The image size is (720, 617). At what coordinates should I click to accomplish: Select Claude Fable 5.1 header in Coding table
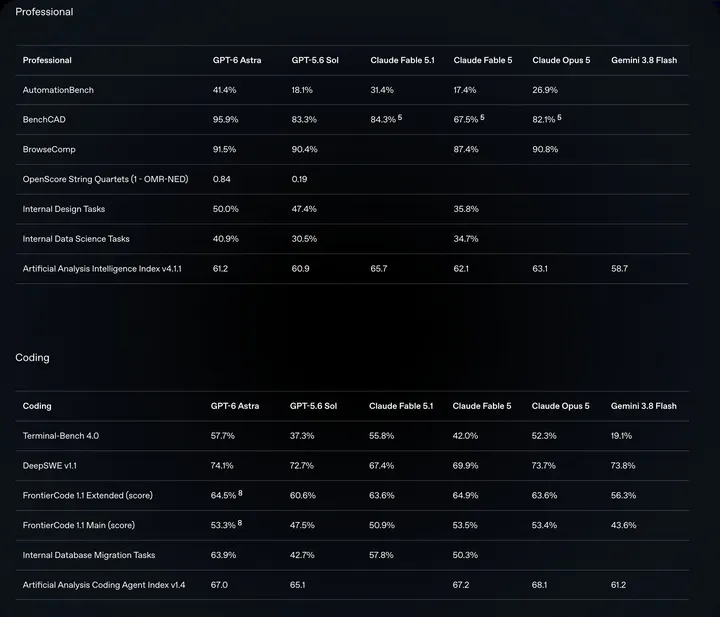(x=401, y=406)
